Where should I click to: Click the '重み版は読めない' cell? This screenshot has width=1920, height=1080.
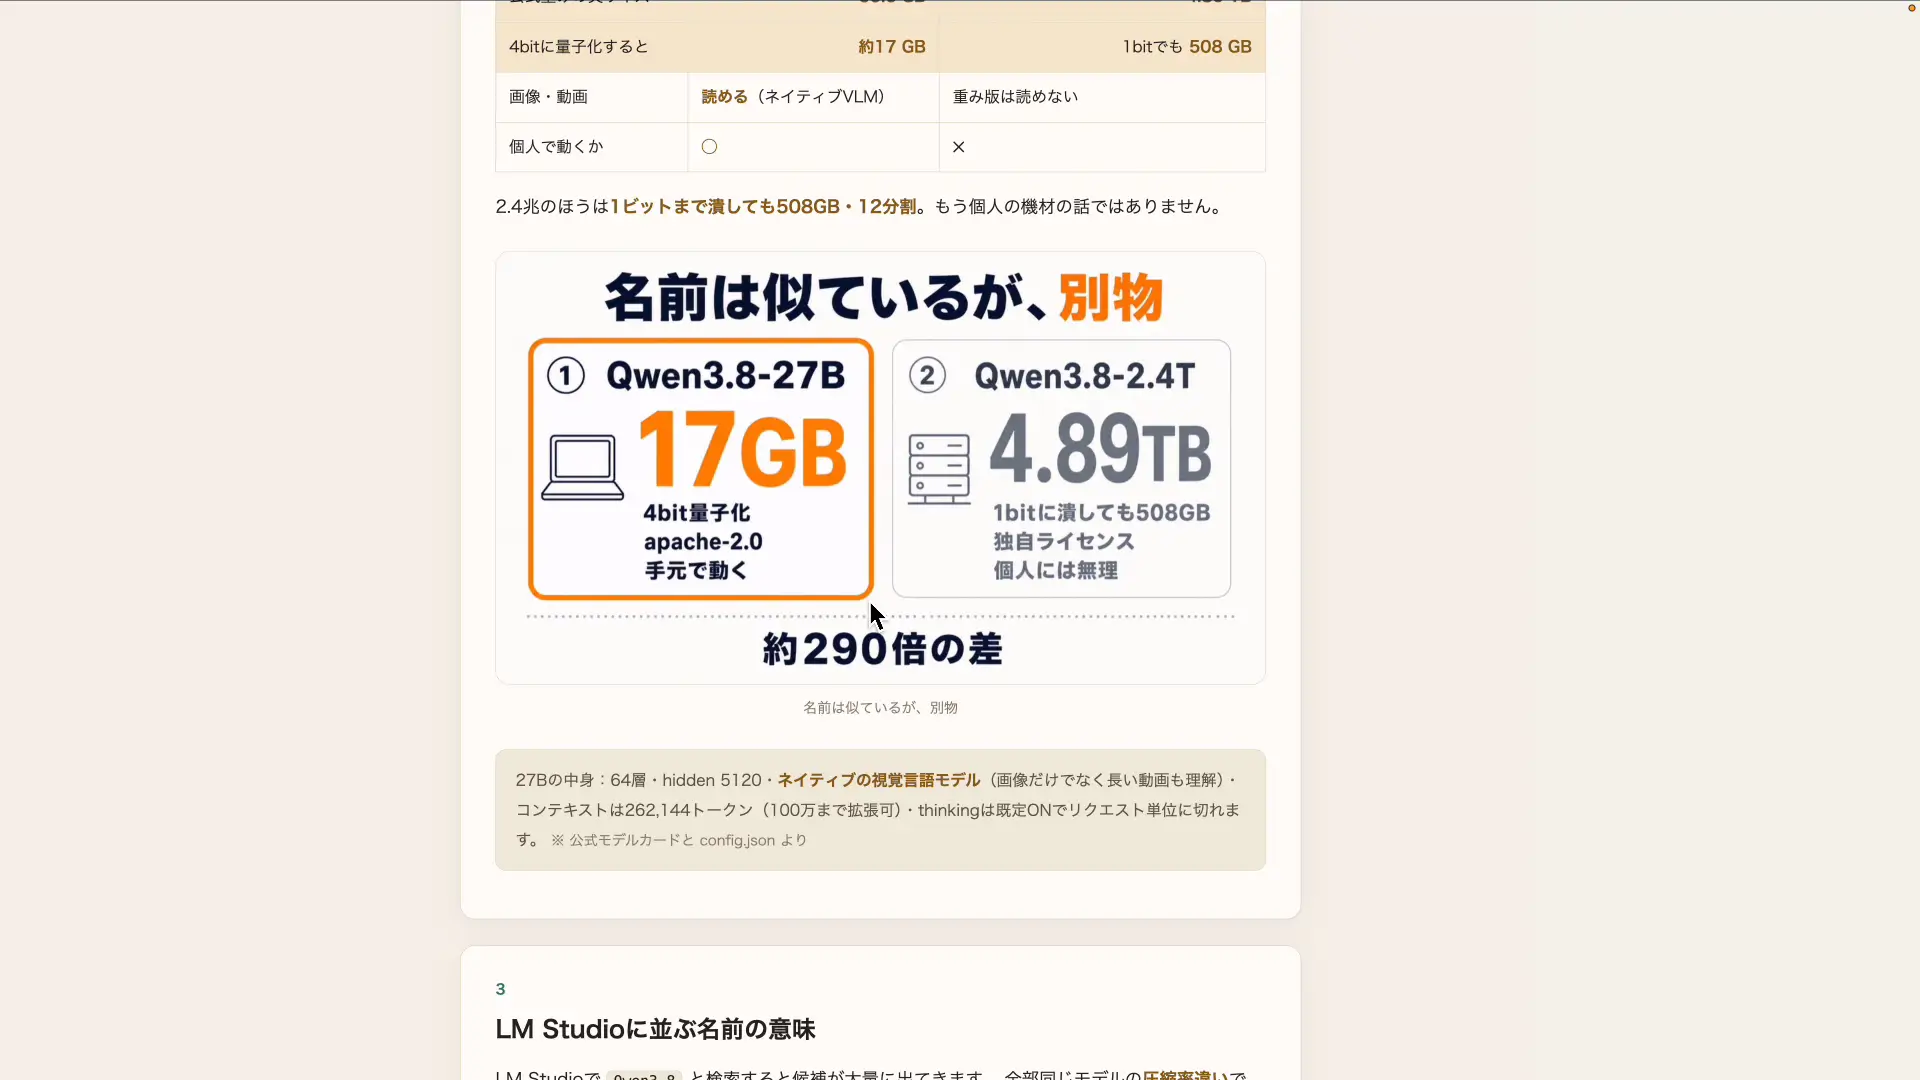(x=1015, y=97)
